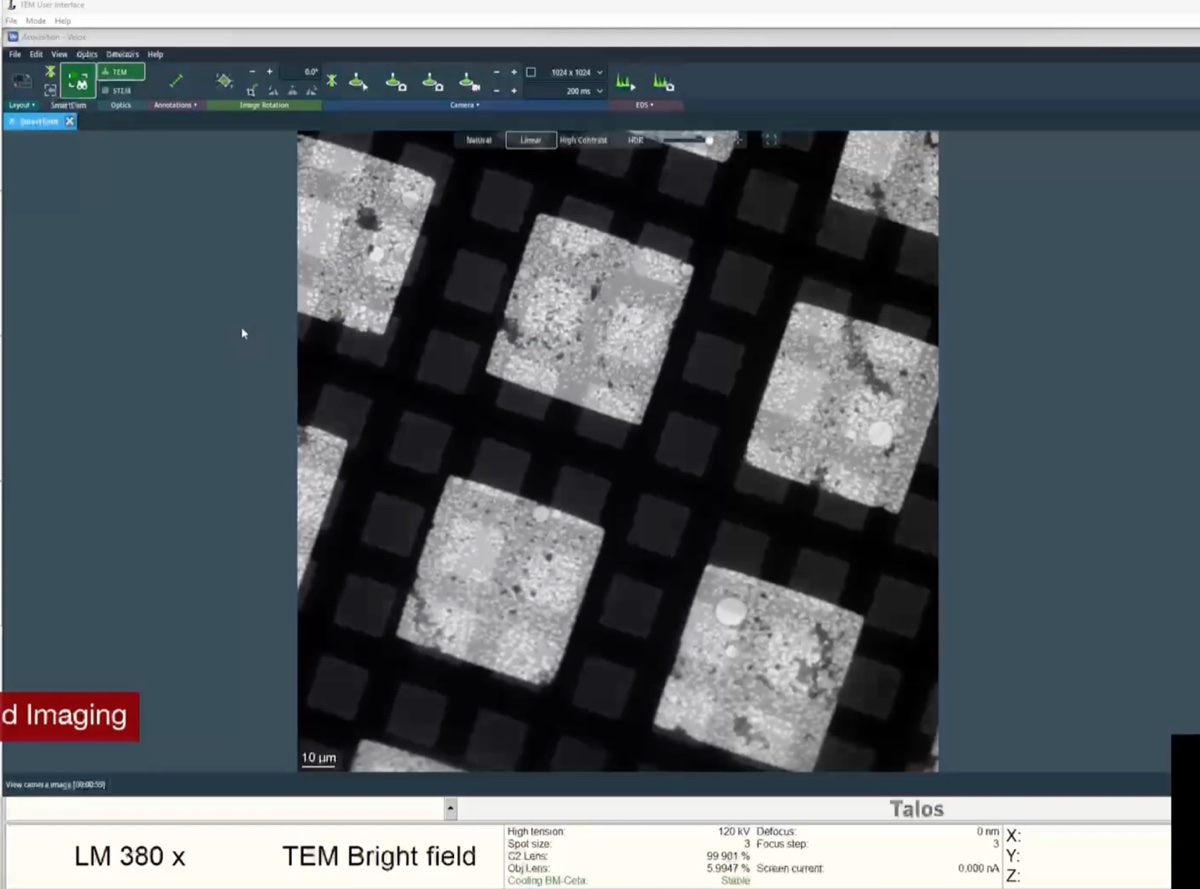Click the beam blank icon above SmartCam

pos(50,72)
